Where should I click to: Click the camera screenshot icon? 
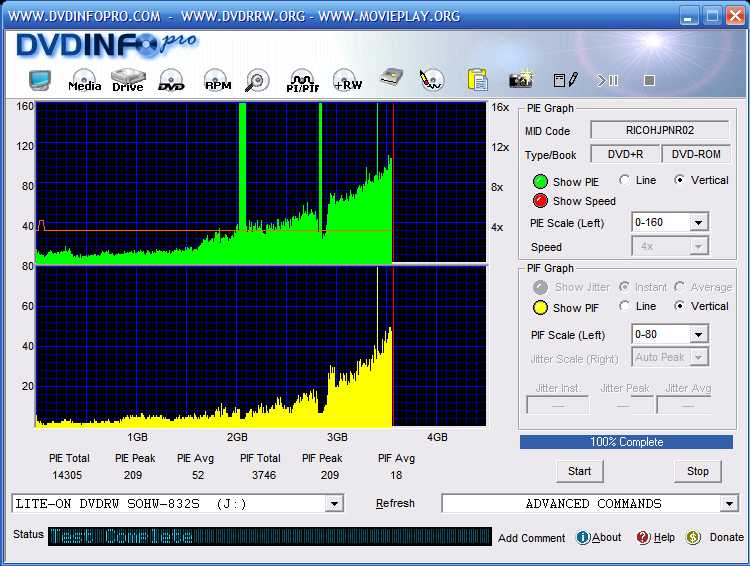pyautogui.click(x=520, y=80)
